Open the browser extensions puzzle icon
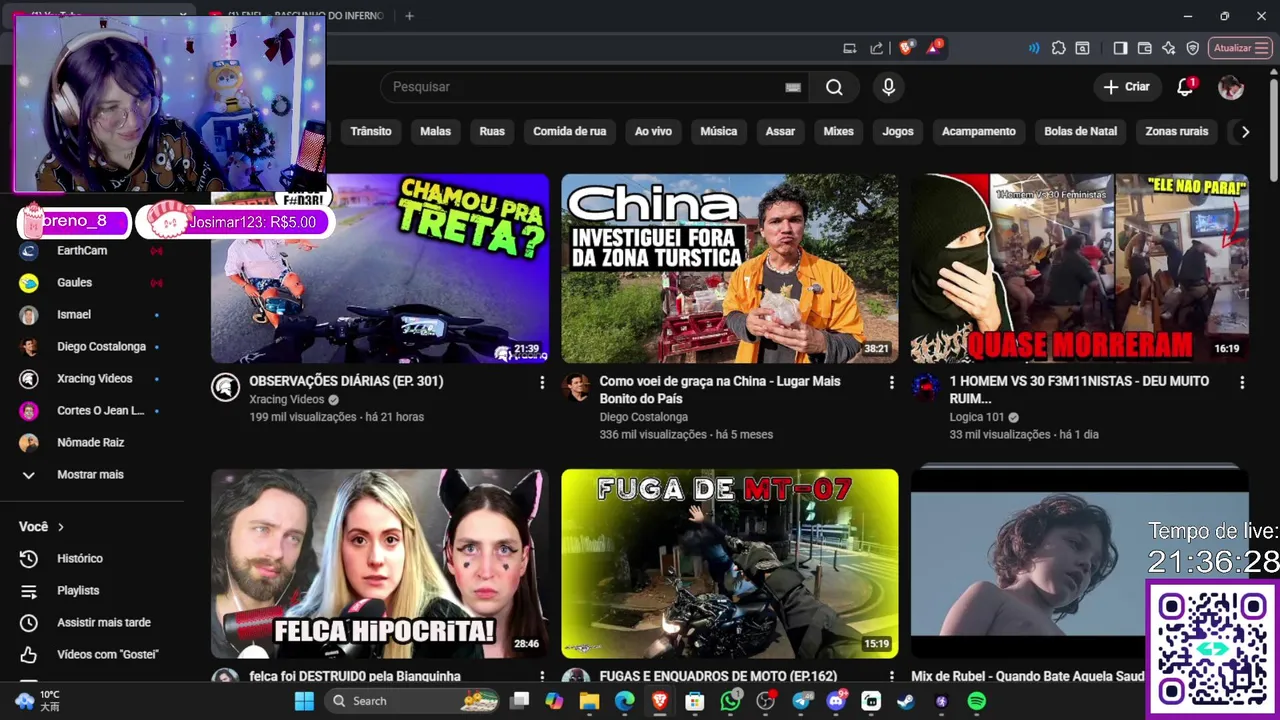This screenshot has width=1280, height=720. 1058,48
